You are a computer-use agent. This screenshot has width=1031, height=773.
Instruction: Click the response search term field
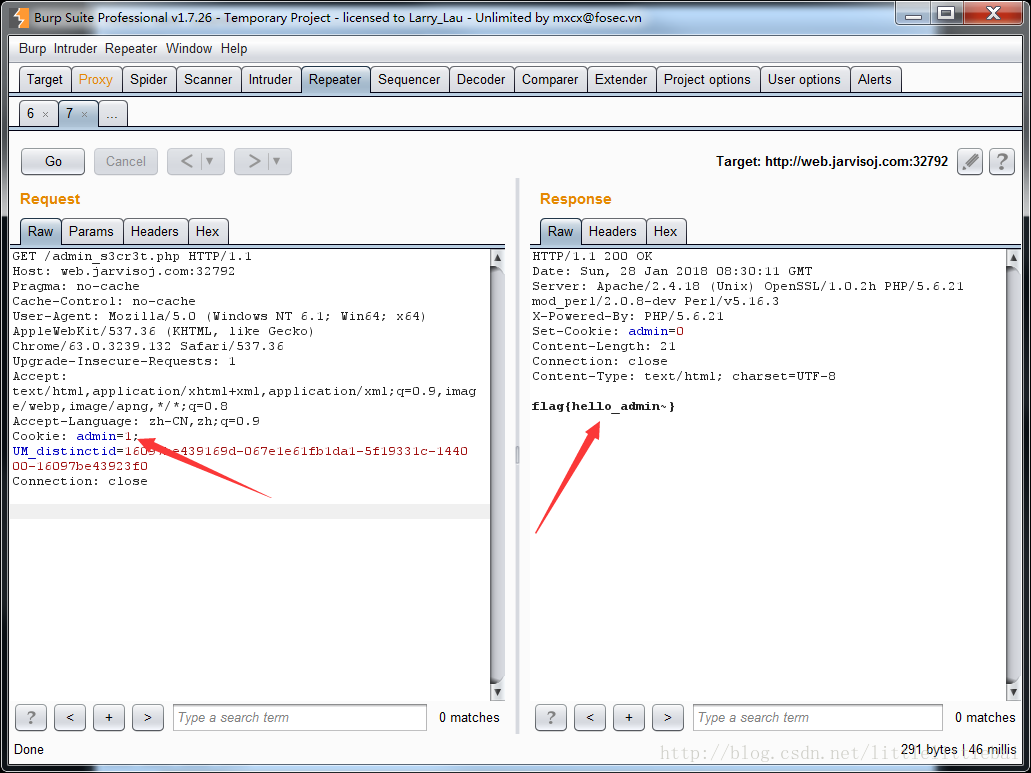click(x=818, y=717)
